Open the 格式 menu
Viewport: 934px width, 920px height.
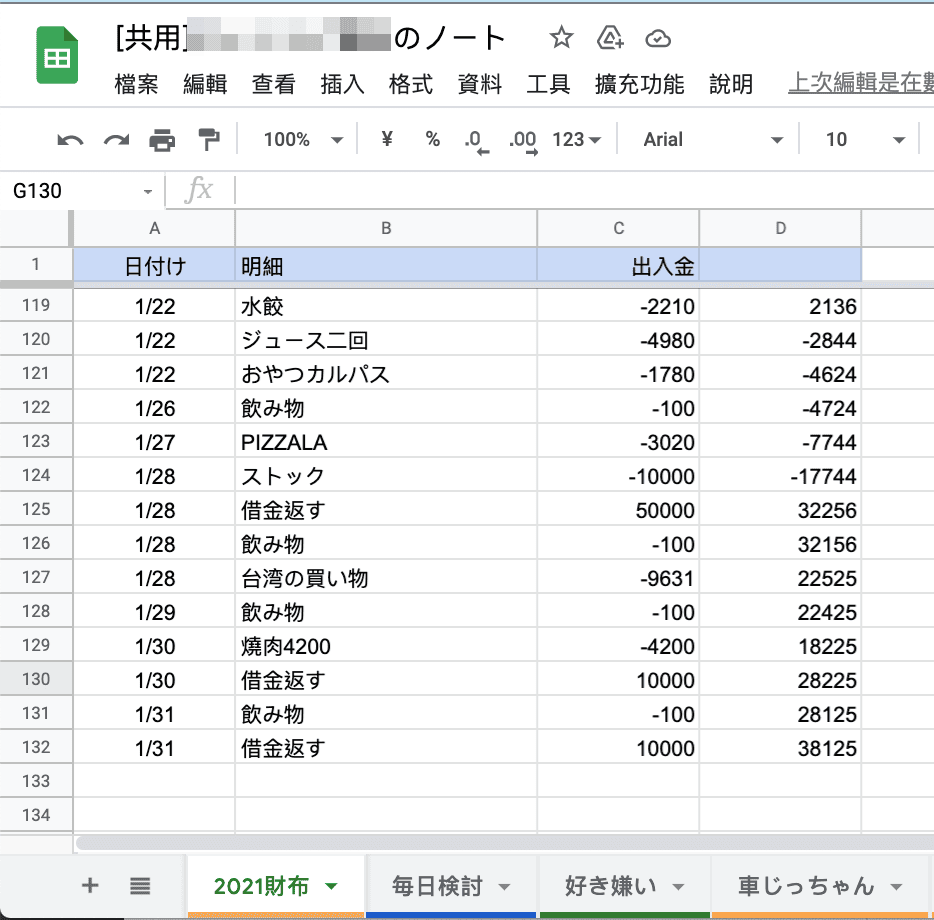click(411, 84)
